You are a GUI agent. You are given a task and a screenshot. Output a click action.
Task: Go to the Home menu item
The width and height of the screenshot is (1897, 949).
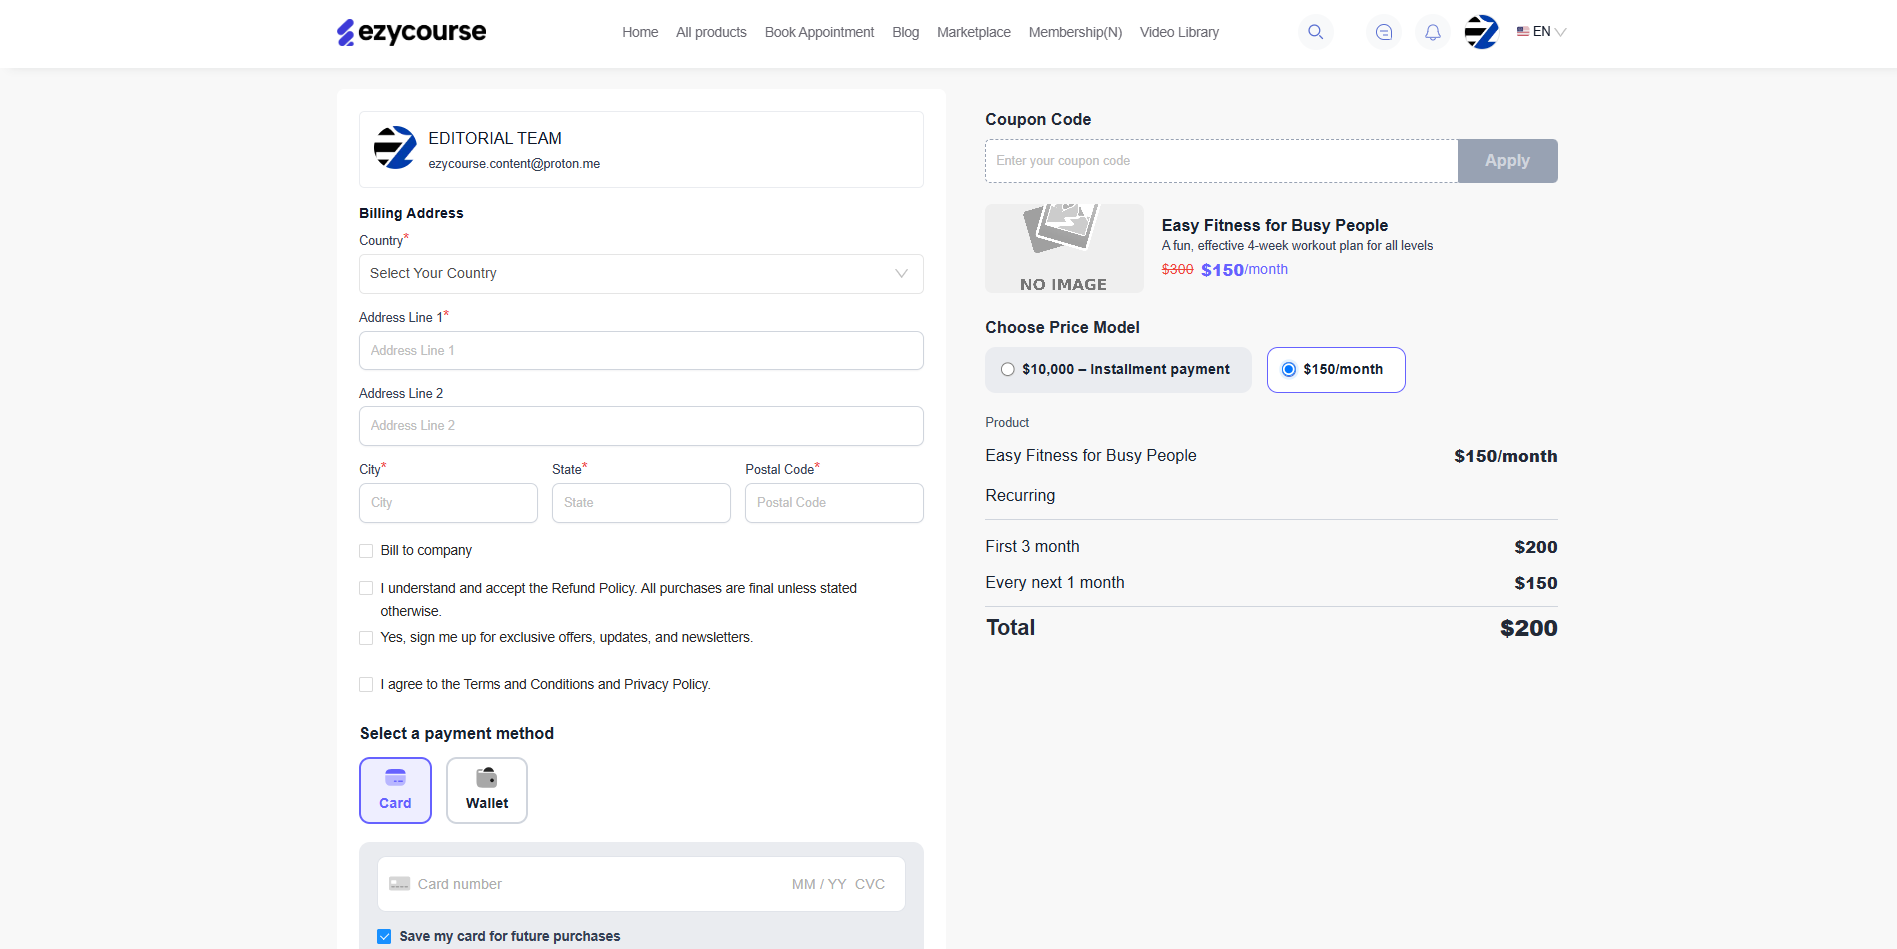click(640, 32)
